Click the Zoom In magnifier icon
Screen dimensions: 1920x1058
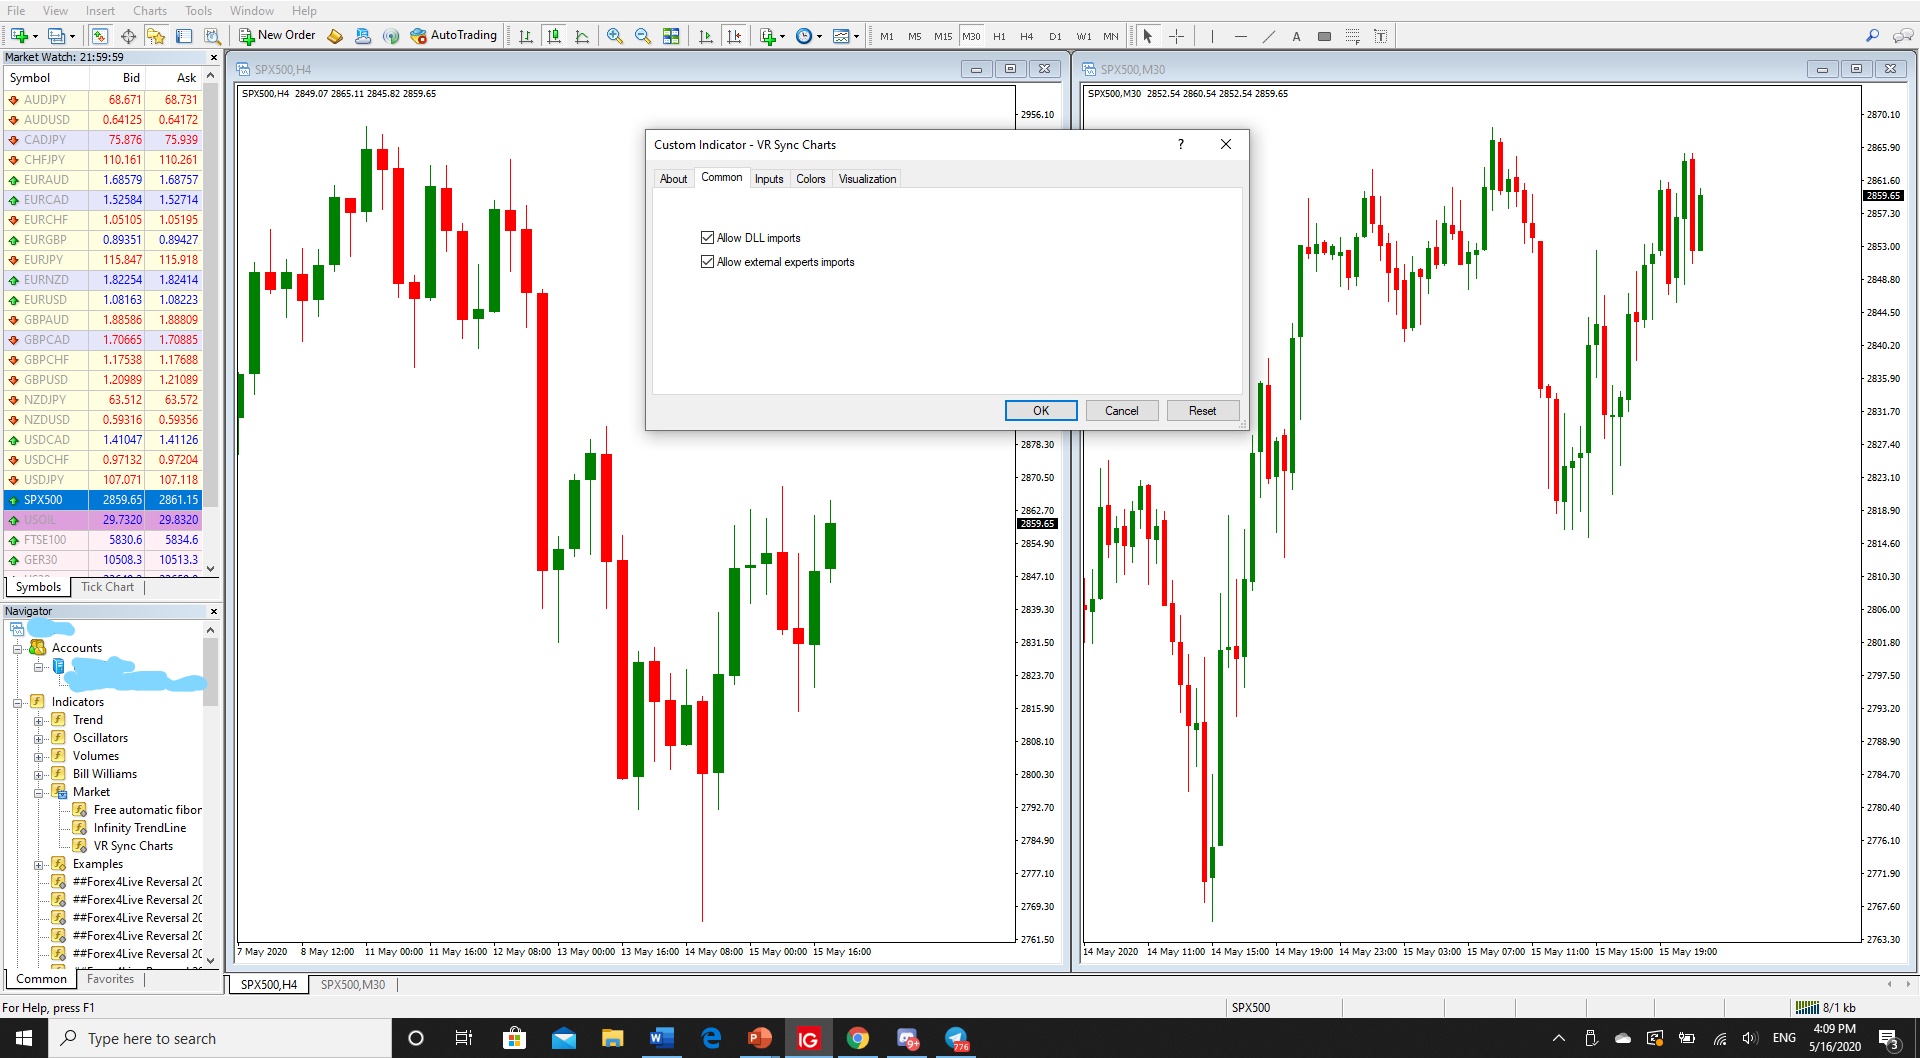tap(615, 36)
